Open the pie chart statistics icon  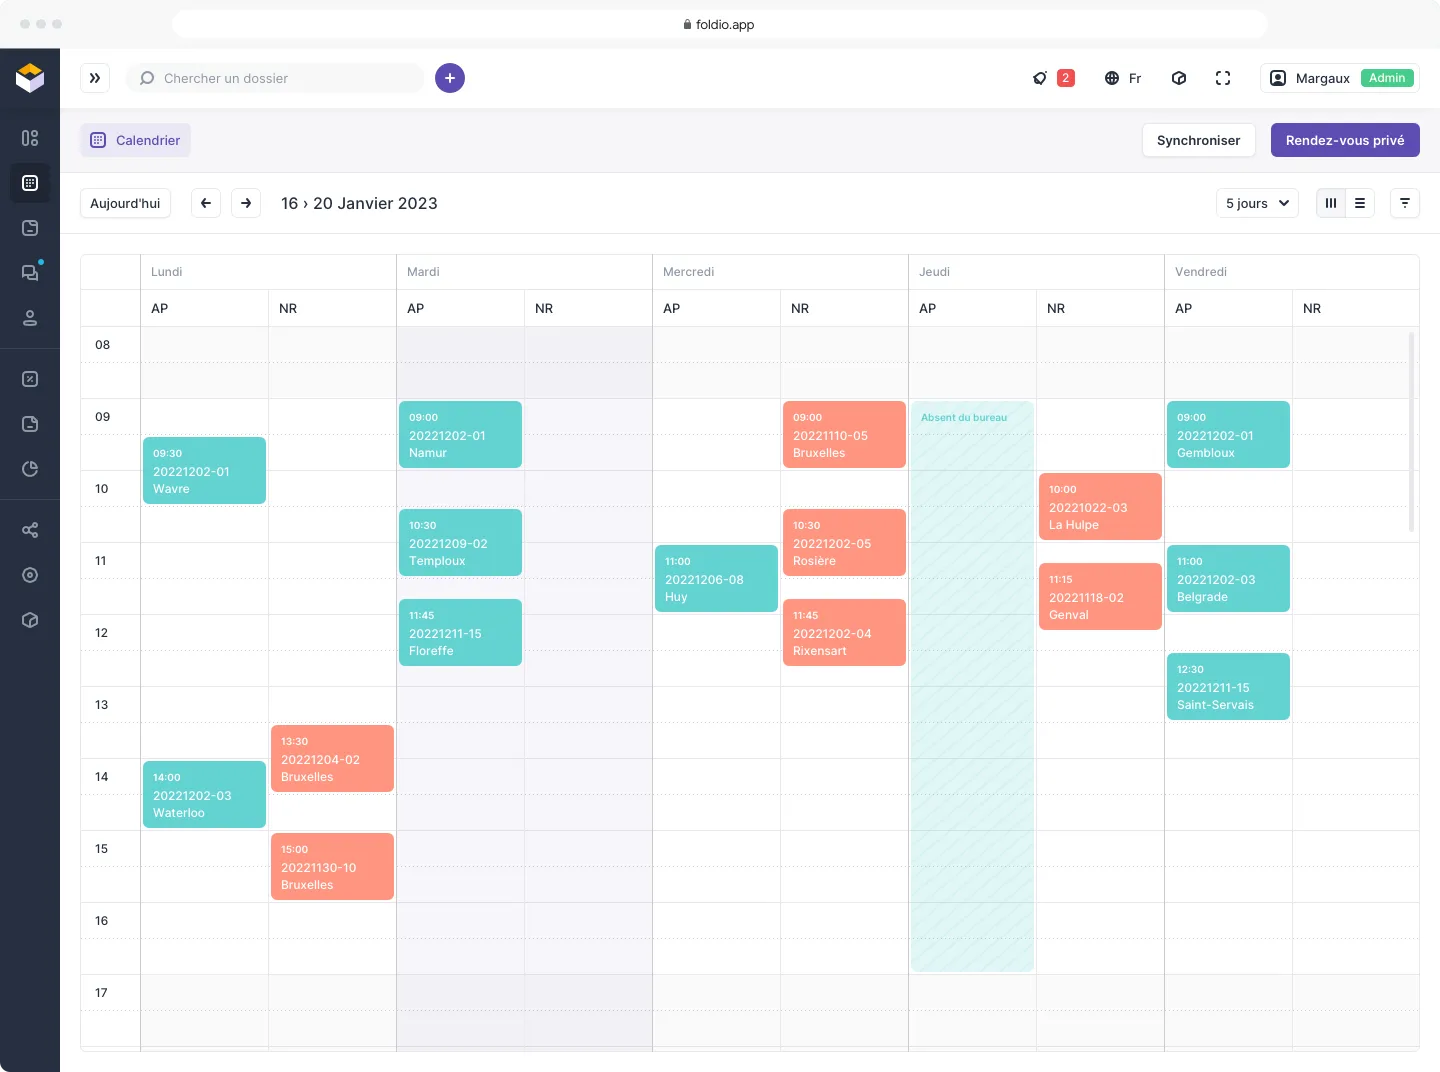pos(30,469)
